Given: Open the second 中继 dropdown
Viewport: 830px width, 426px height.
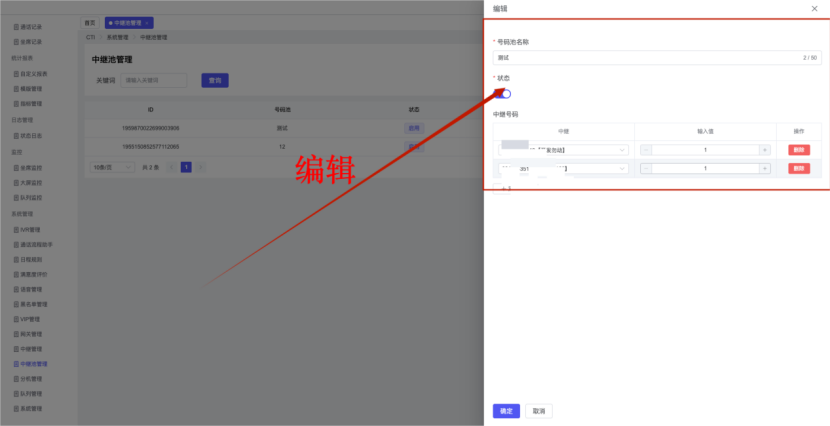Looking at the screenshot, I should coord(563,169).
